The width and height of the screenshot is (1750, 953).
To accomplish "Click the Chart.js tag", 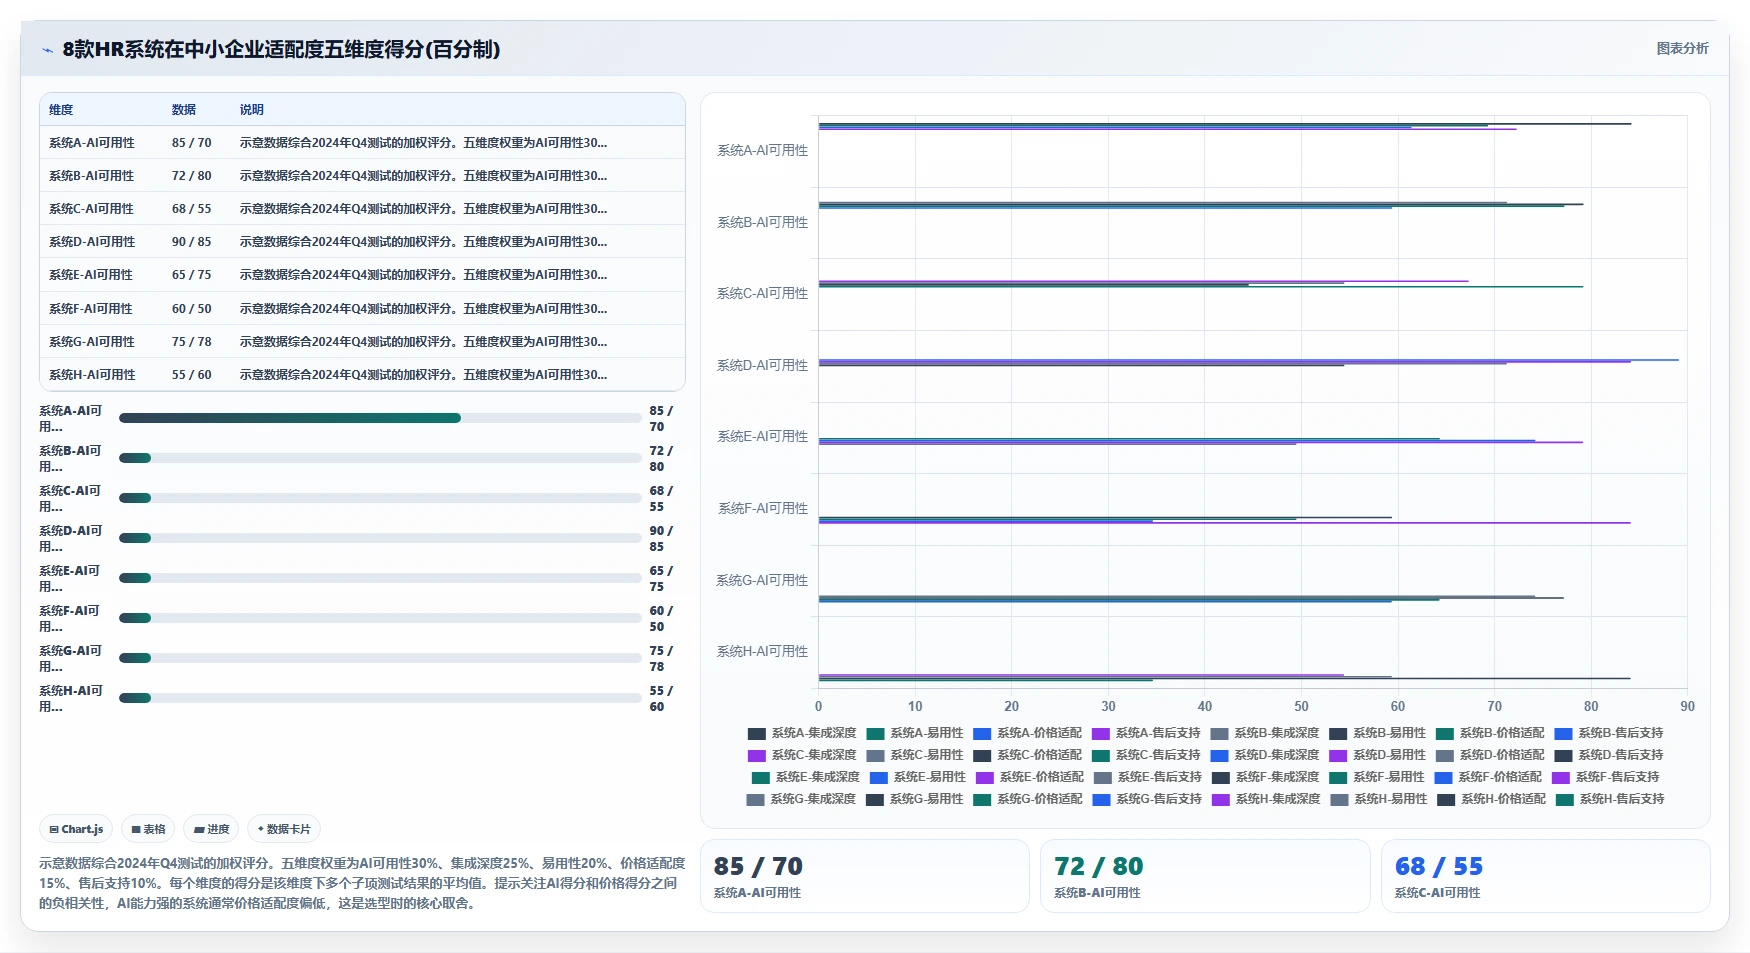I will [76, 829].
